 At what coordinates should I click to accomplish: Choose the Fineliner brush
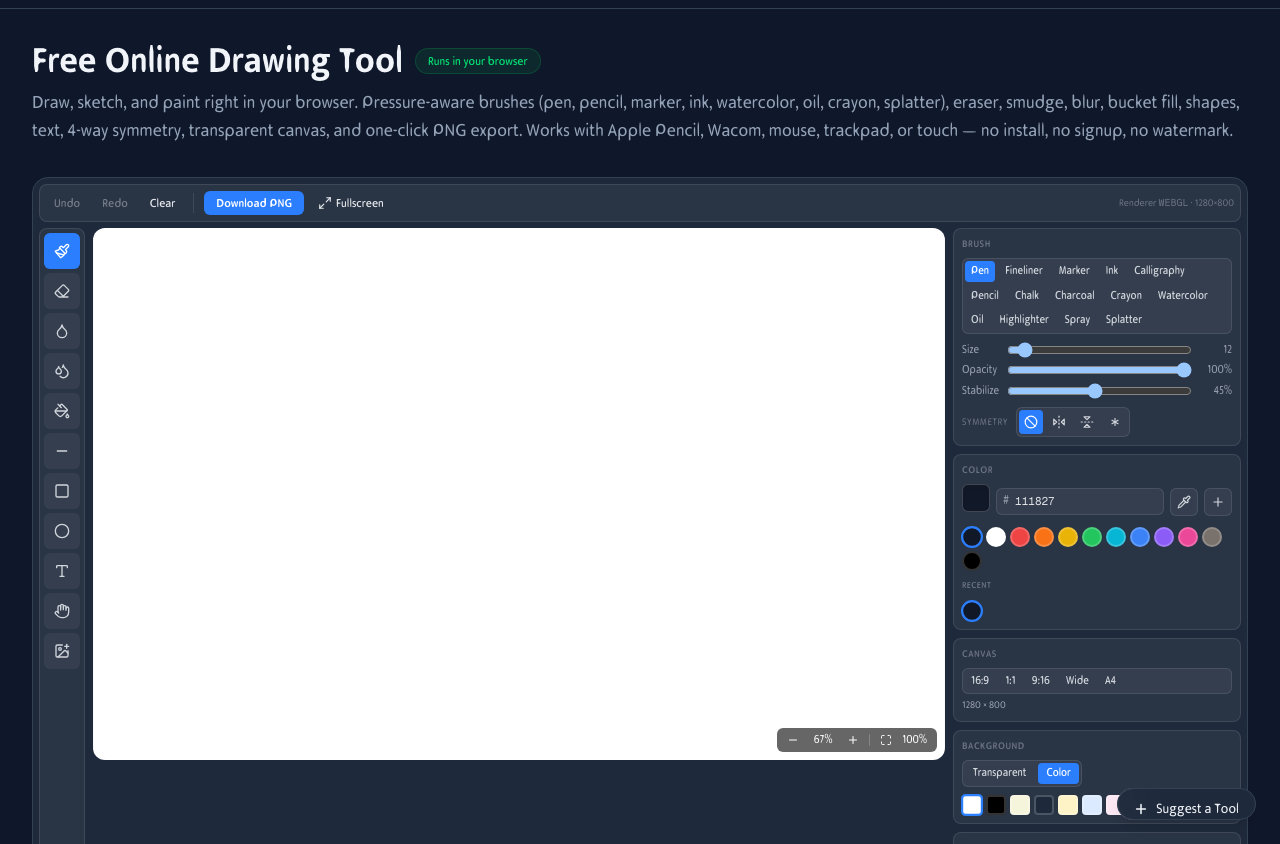tap(1024, 271)
